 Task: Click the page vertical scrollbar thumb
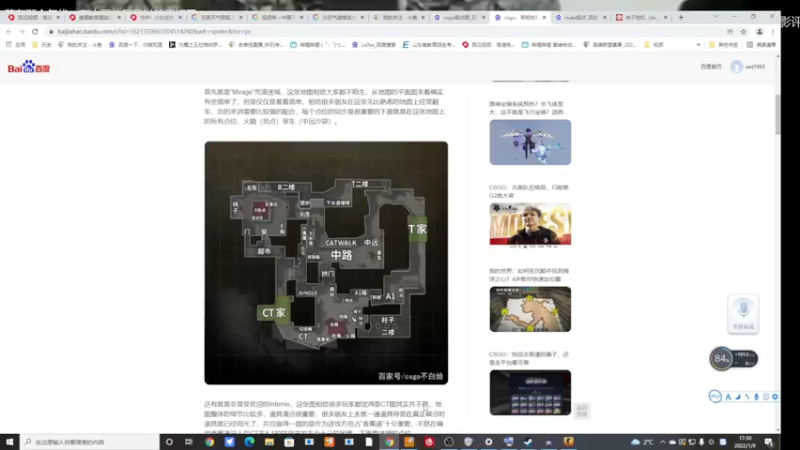778,114
